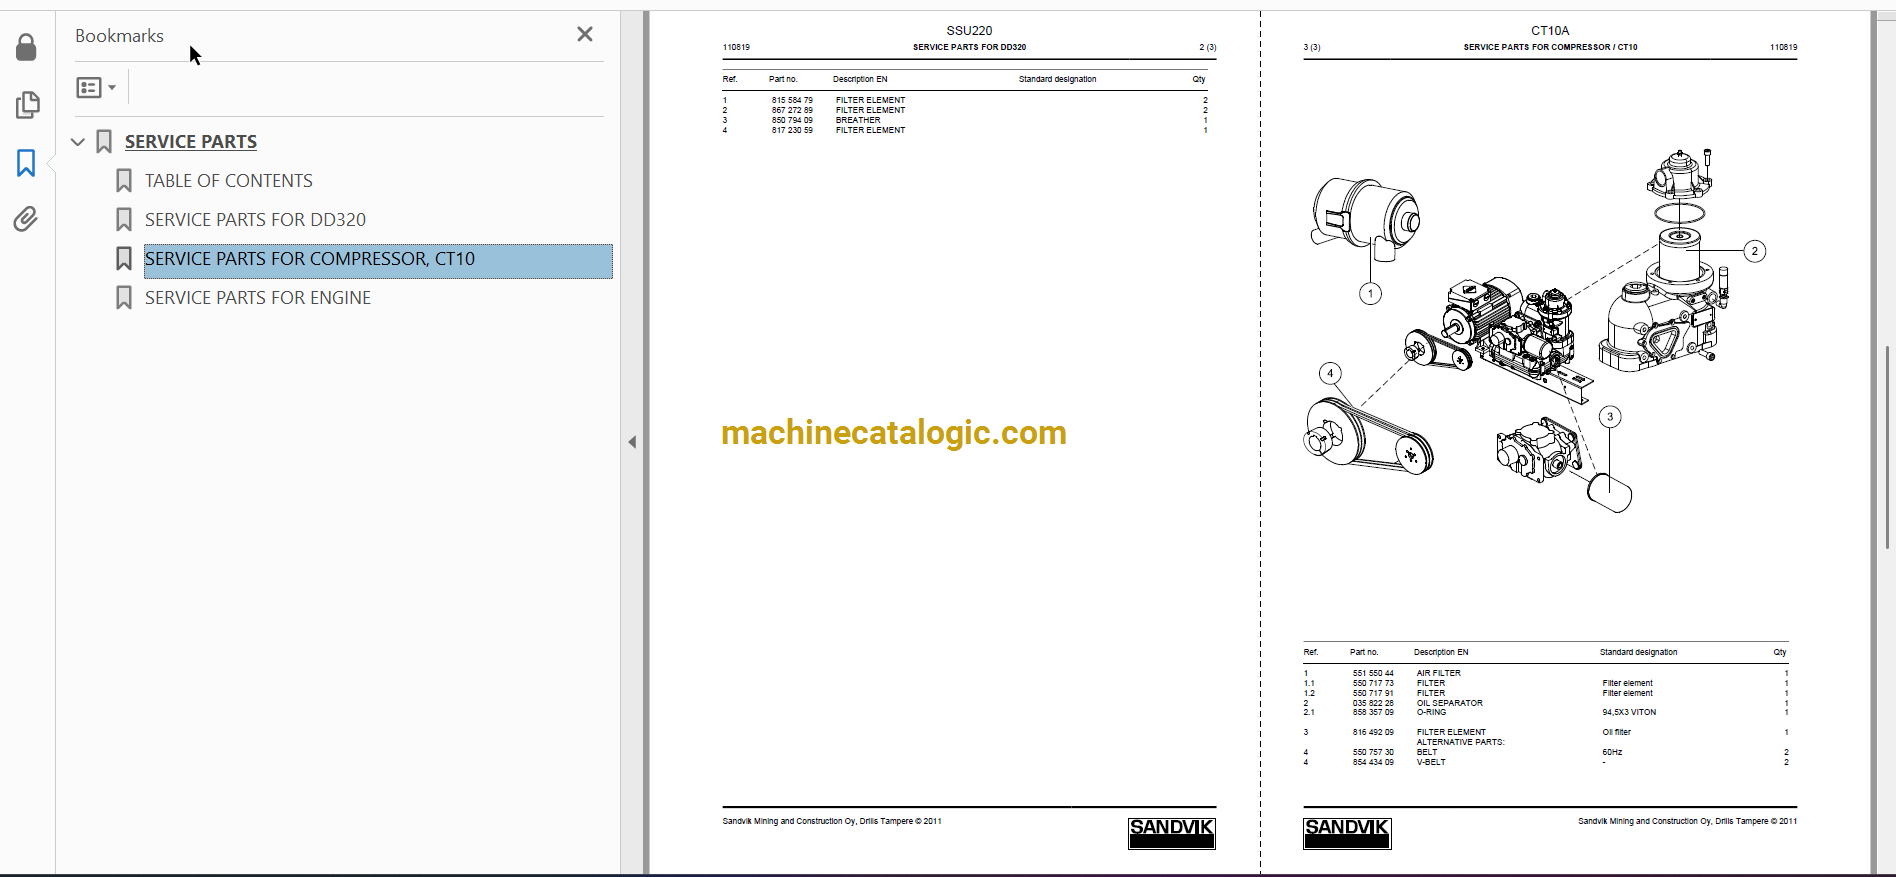The image size is (1896, 877).
Task: Click the O-RING description entry
Action: pyautogui.click(x=1431, y=712)
